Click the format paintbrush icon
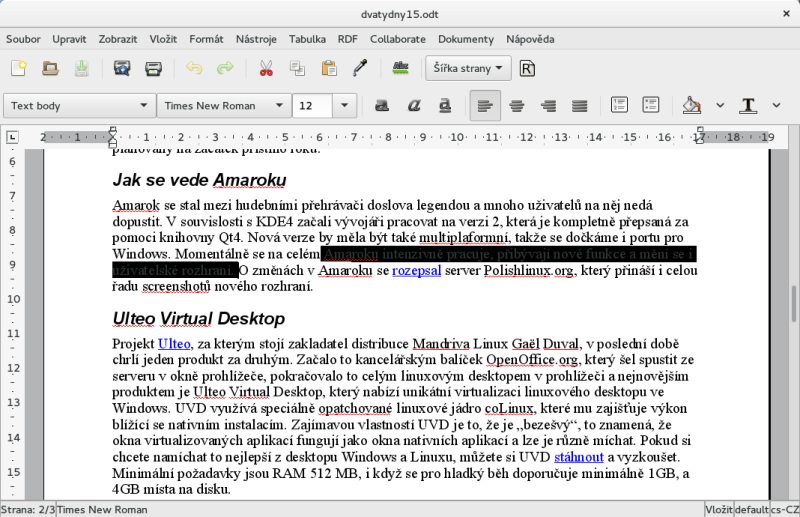This screenshot has height=517, width=800. (359, 68)
